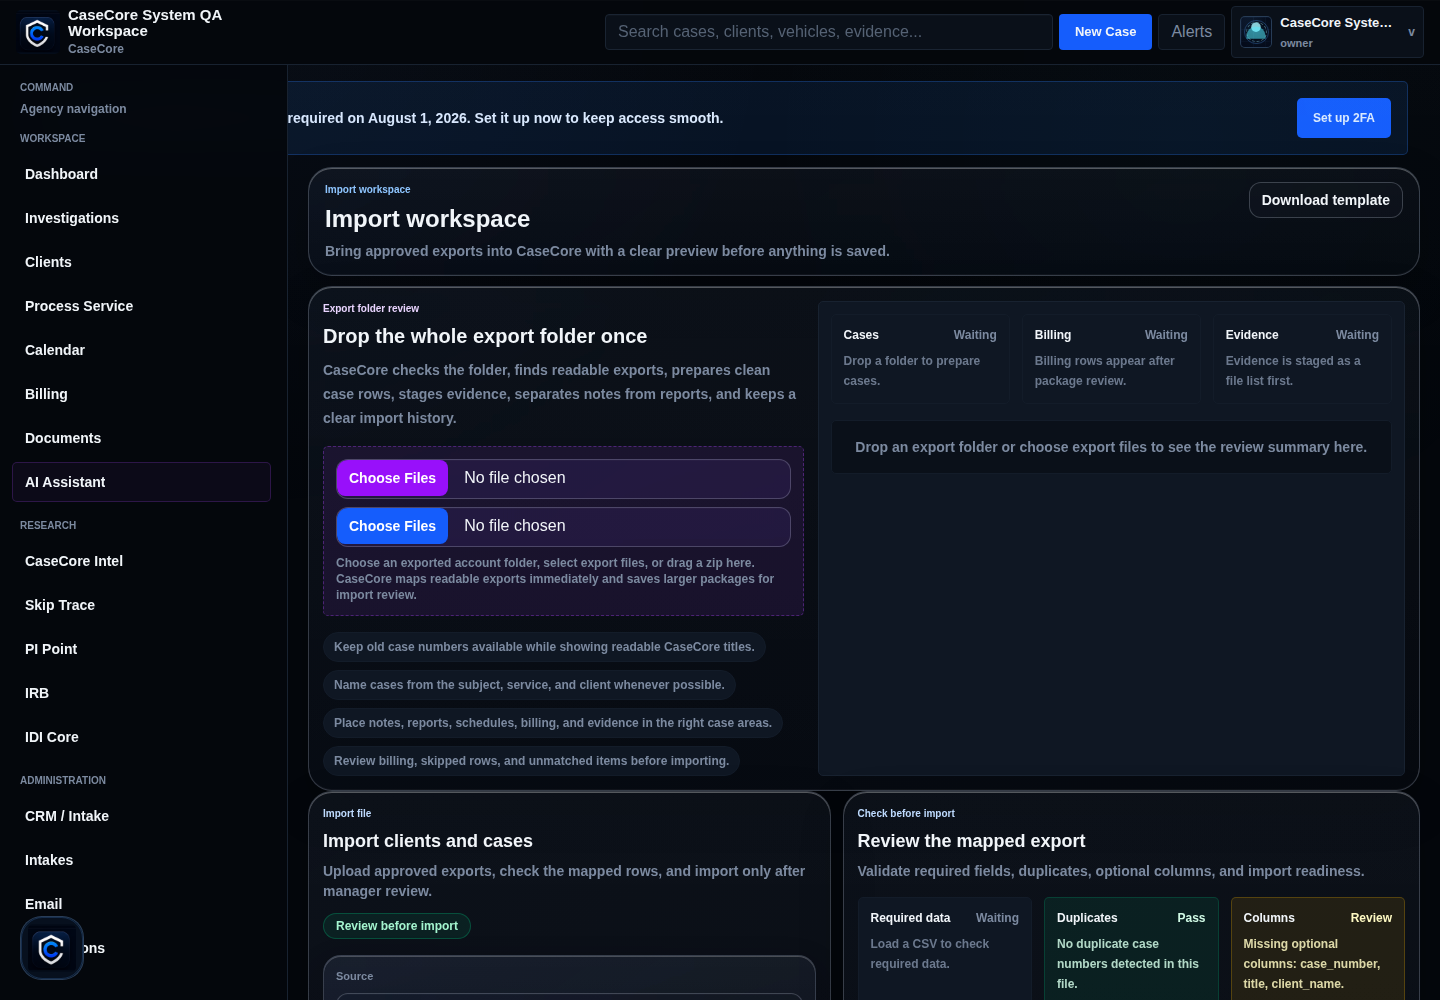Screen dimensions: 1440x1000
Task: Open Documents section
Action: click(141, 438)
